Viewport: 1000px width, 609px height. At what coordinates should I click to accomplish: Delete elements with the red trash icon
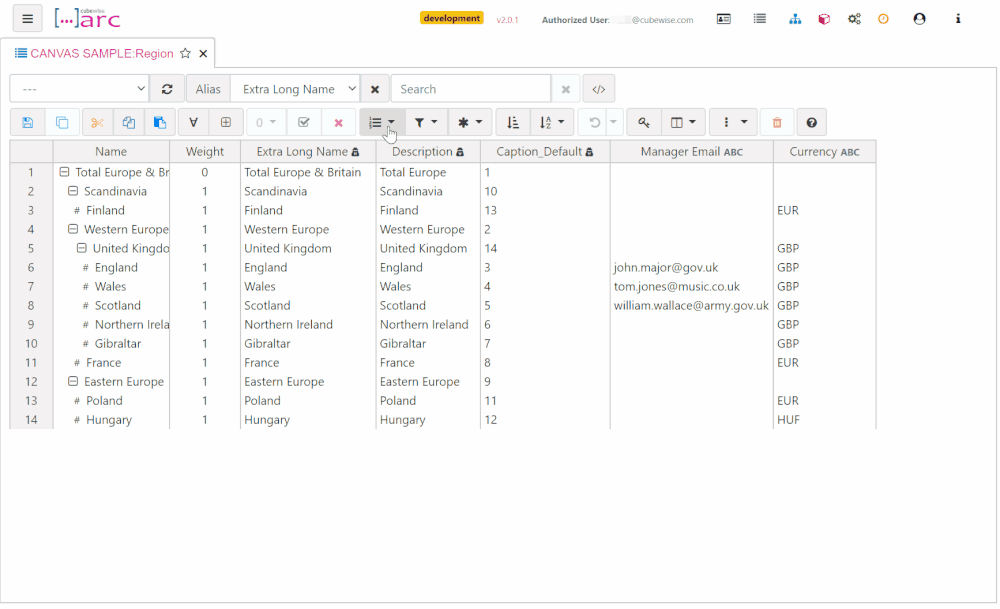777,121
